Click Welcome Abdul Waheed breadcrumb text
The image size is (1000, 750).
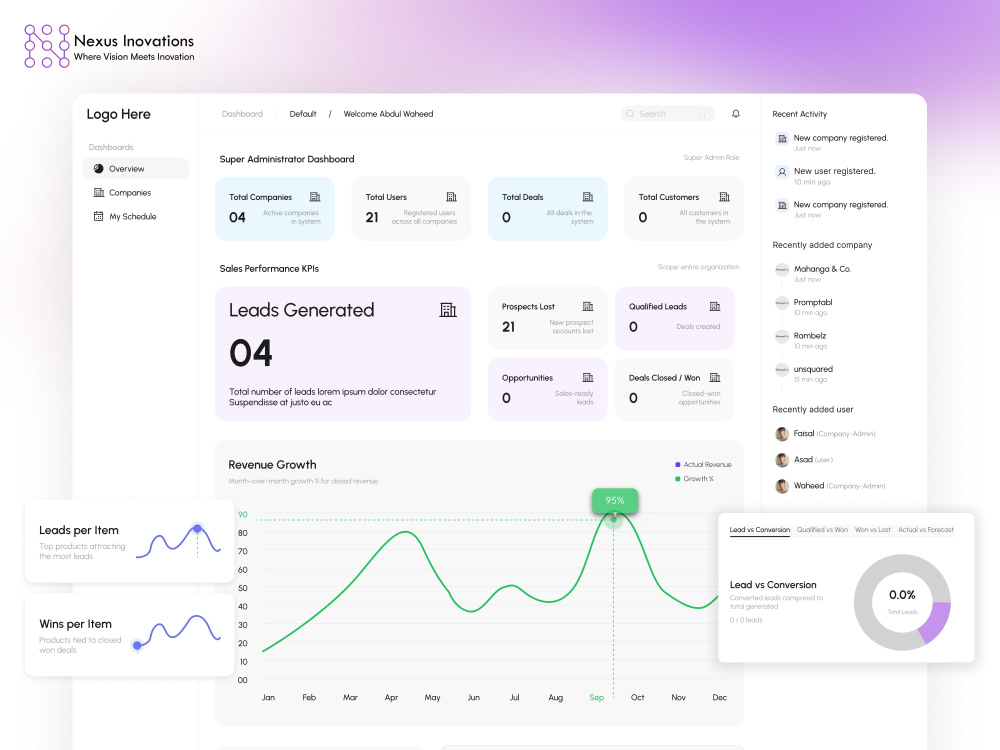388,114
